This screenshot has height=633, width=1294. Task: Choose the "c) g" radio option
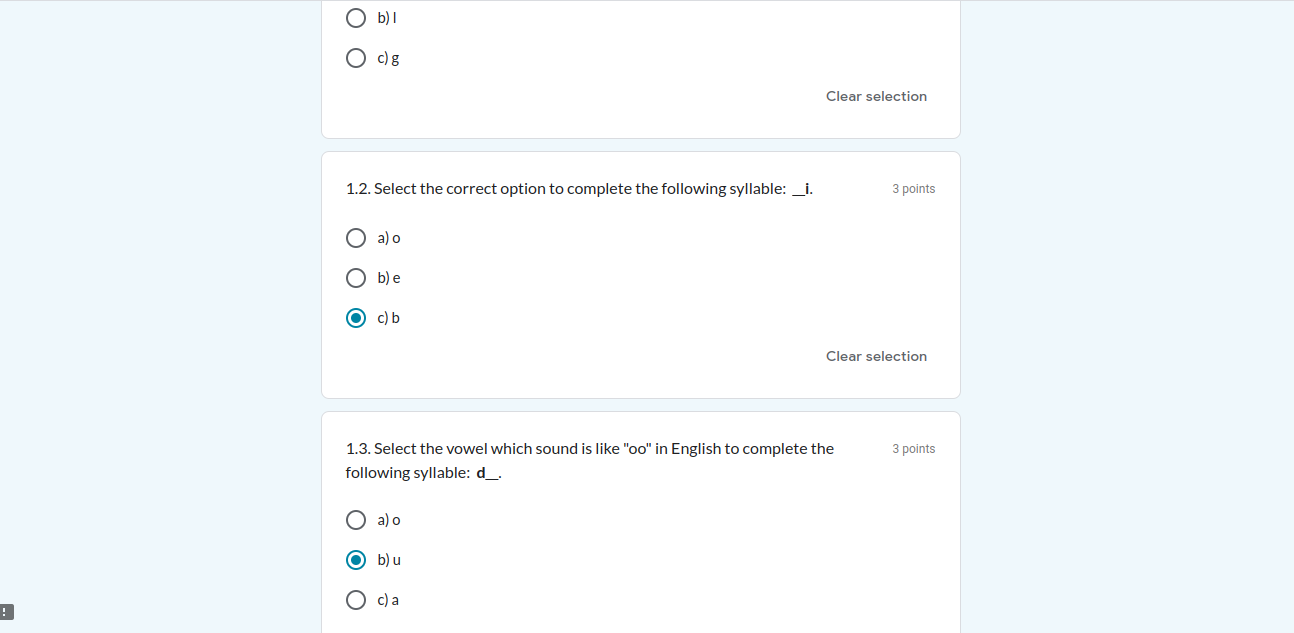(x=356, y=58)
